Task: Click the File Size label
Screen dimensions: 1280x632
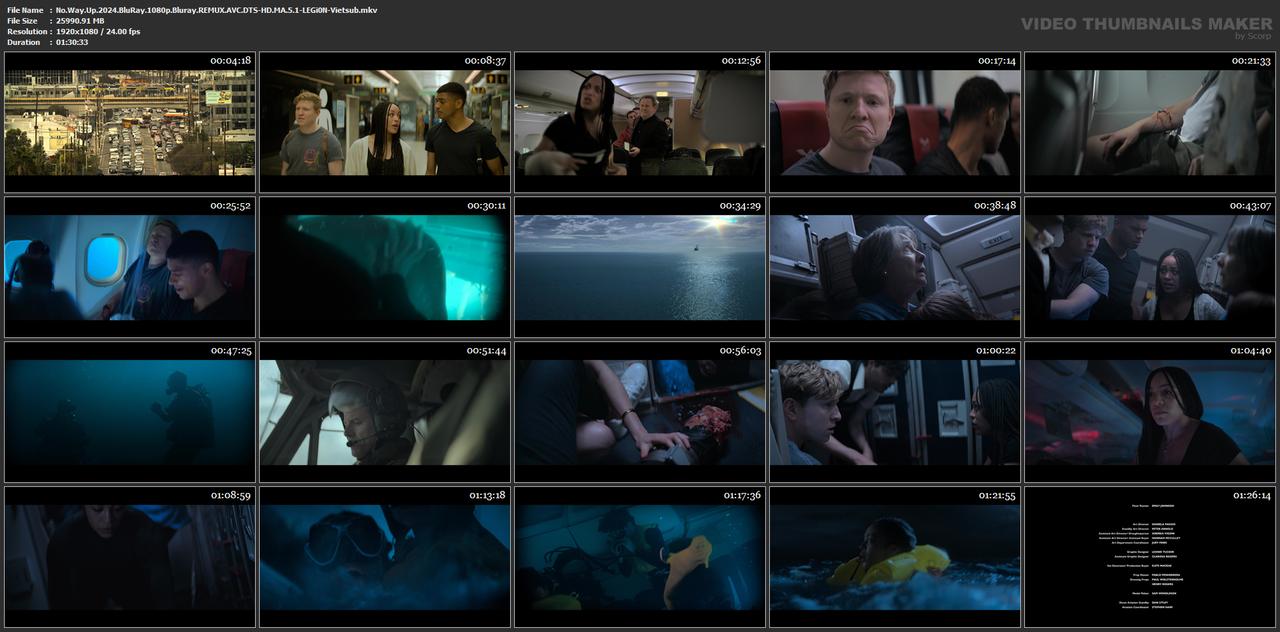Action: 22,21
